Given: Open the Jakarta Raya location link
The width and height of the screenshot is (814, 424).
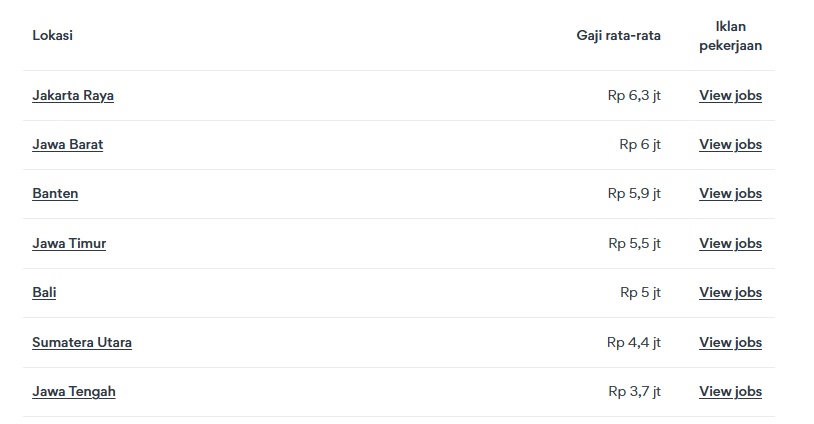Looking at the screenshot, I should tap(73, 96).
